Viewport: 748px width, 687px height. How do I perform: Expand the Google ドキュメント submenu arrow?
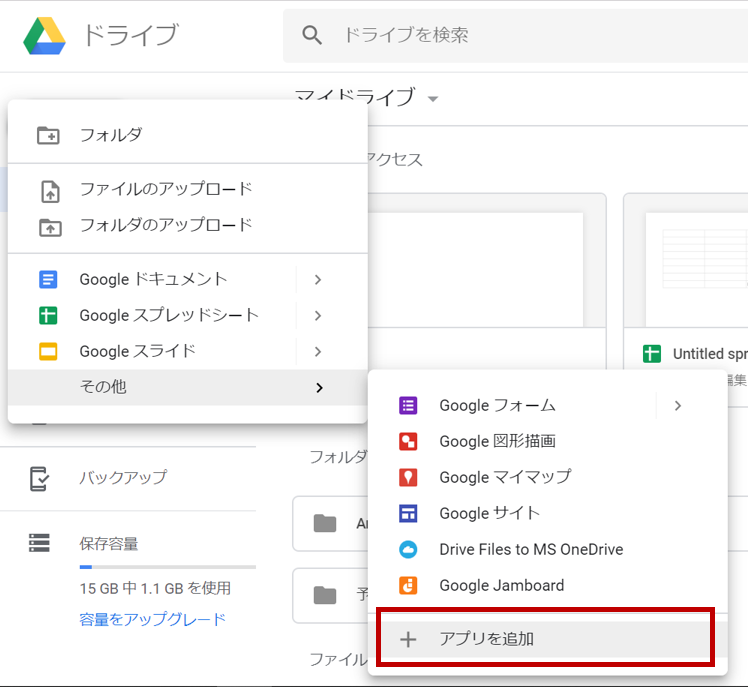pos(318,280)
